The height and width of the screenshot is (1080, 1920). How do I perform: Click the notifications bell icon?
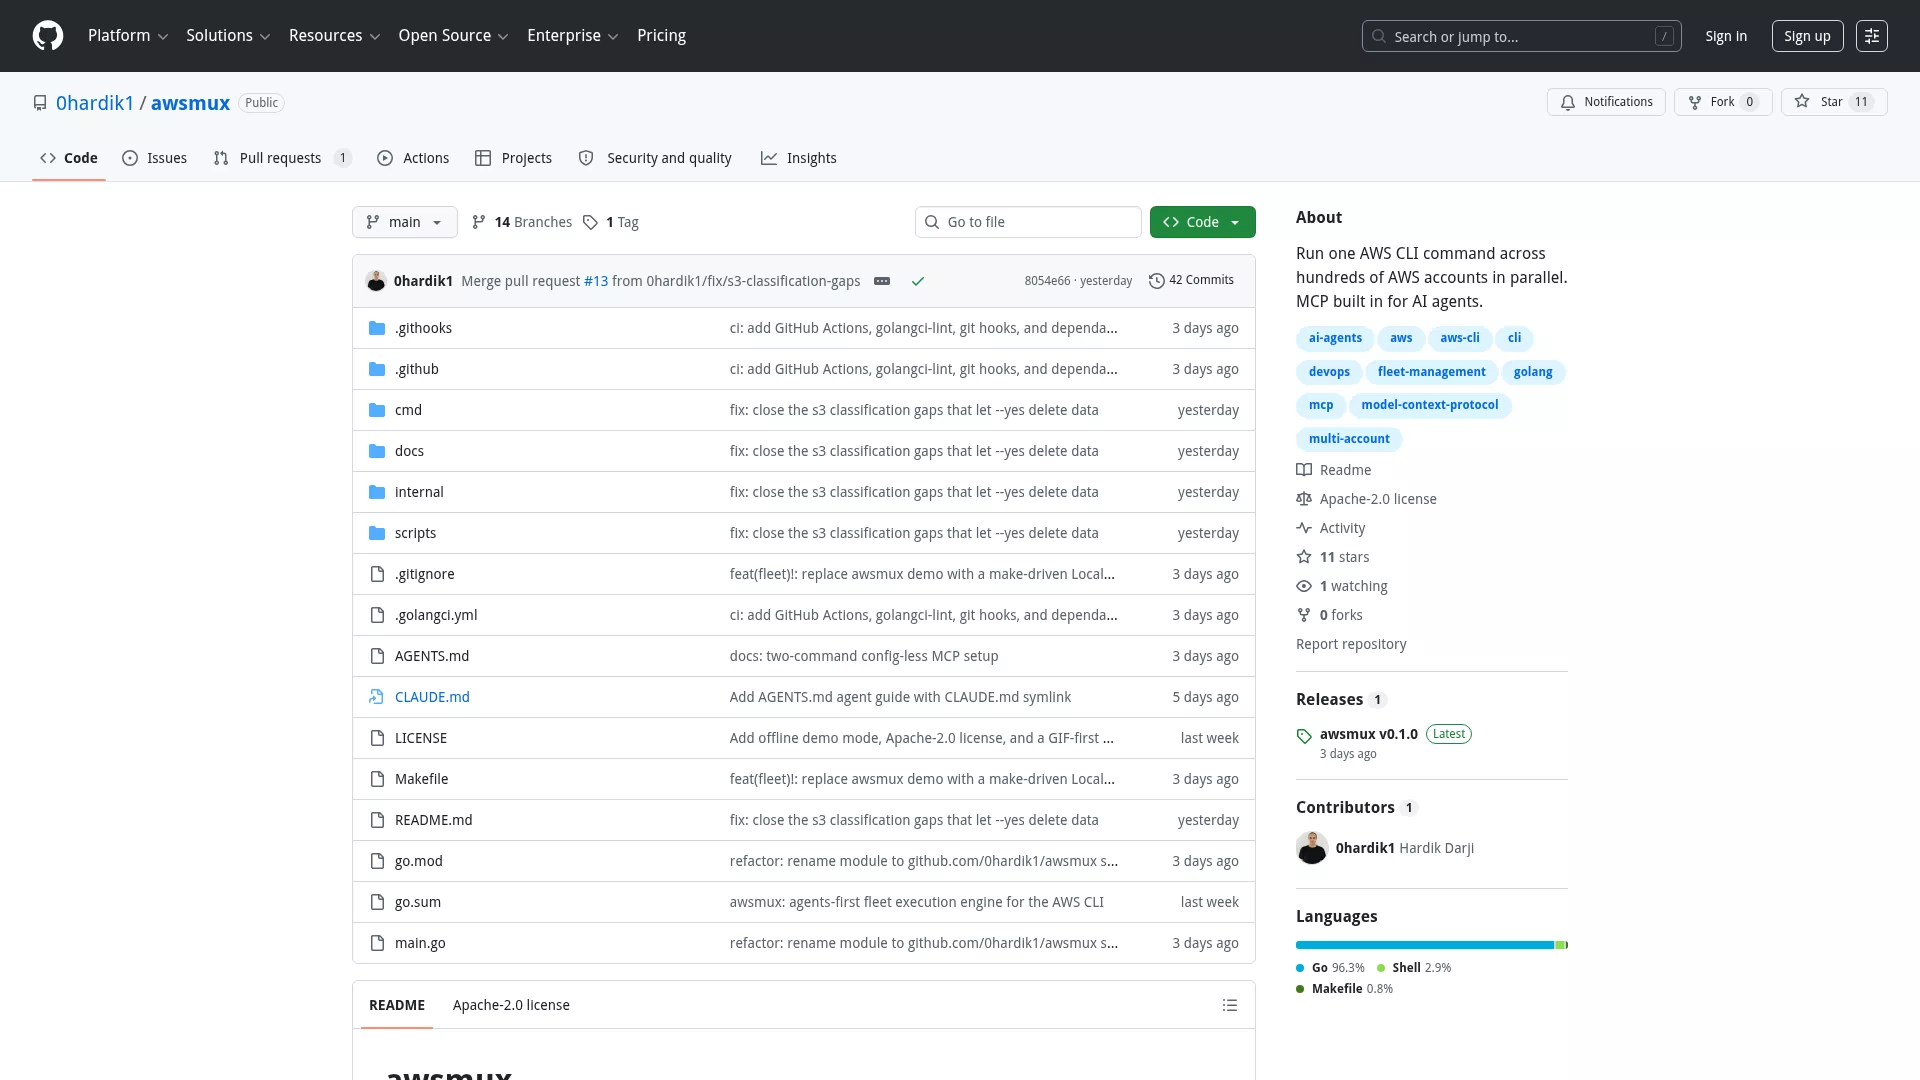(1568, 102)
